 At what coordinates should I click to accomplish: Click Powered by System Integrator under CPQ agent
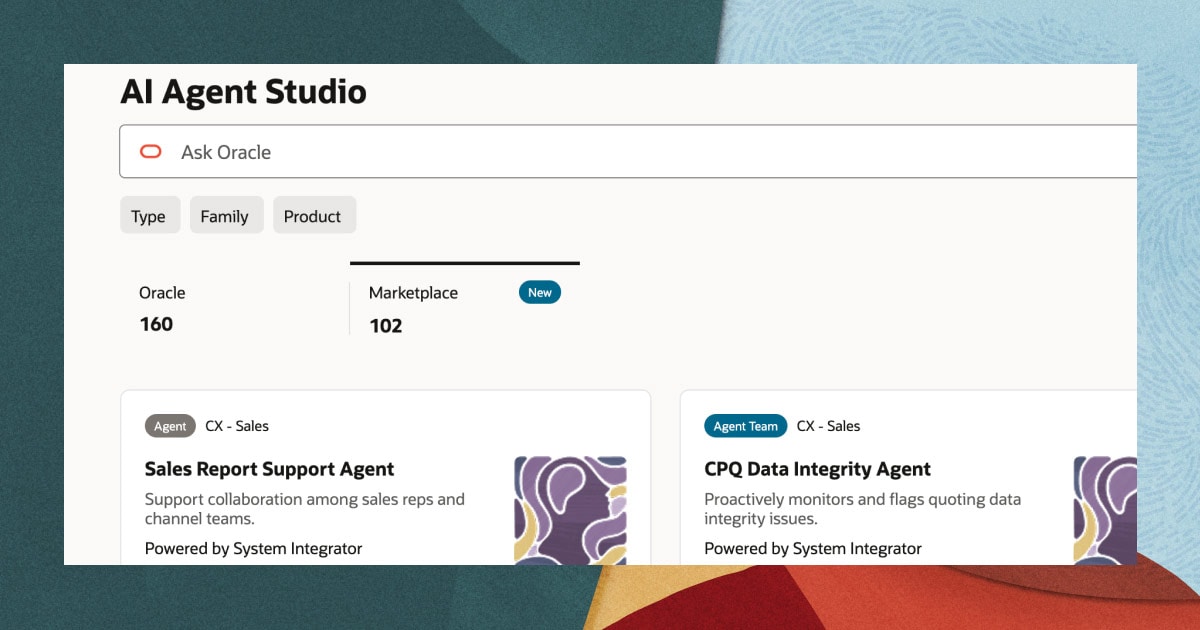pos(813,548)
